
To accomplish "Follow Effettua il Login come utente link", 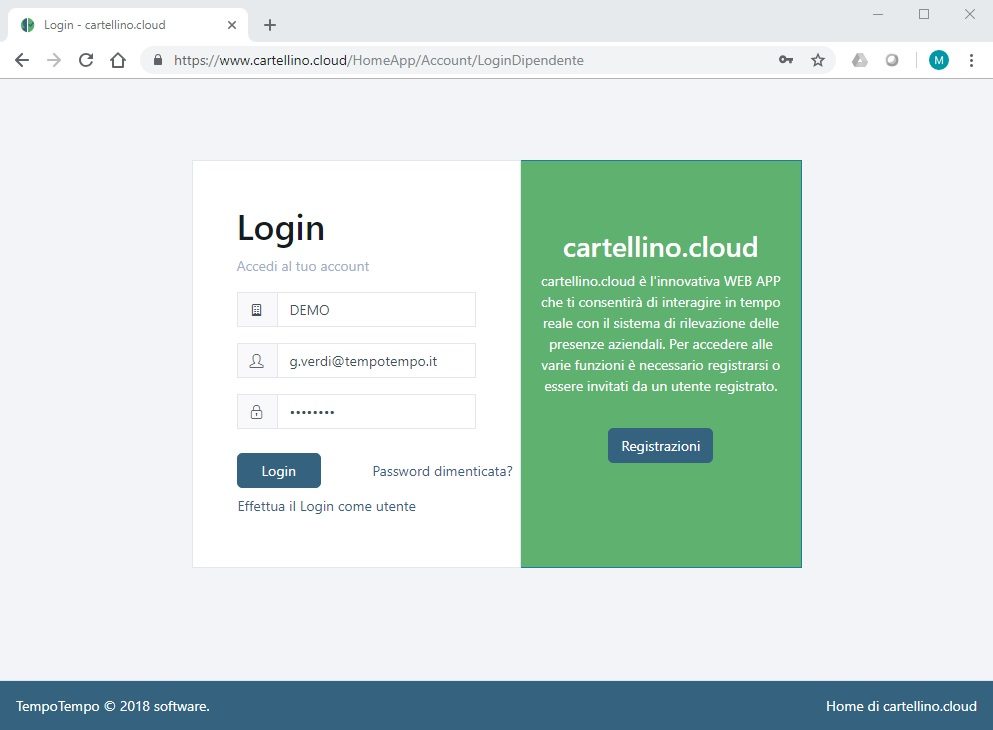I will [x=326, y=507].
